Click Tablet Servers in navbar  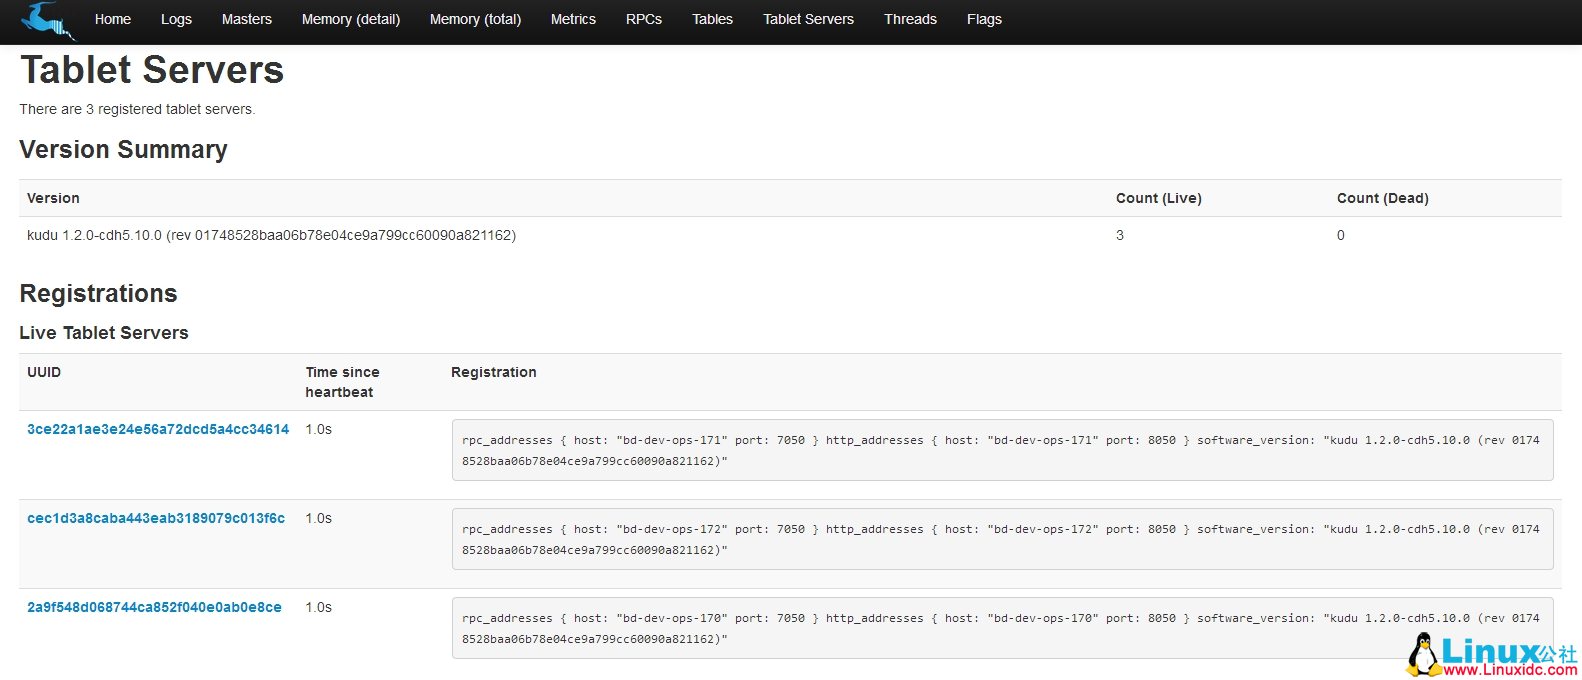coord(808,19)
